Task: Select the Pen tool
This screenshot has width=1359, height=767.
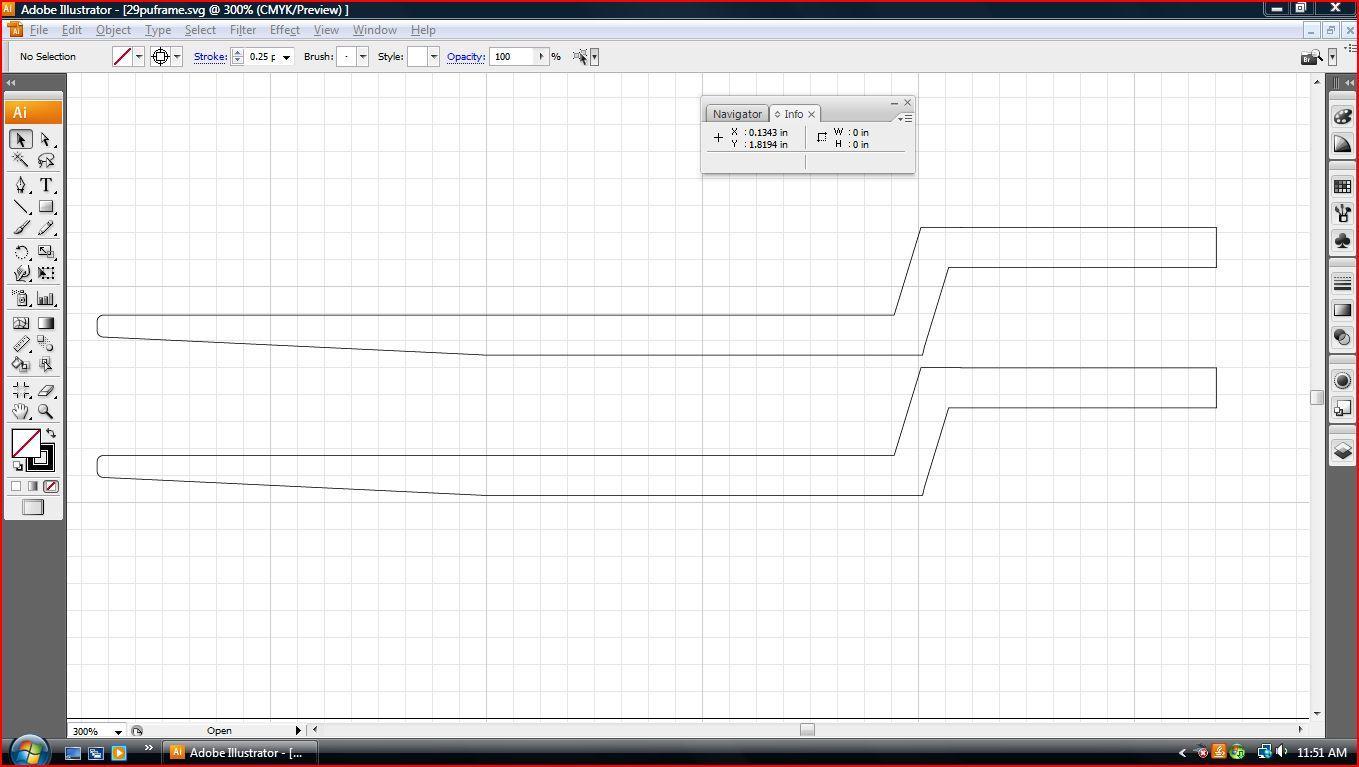Action: tap(21, 185)
